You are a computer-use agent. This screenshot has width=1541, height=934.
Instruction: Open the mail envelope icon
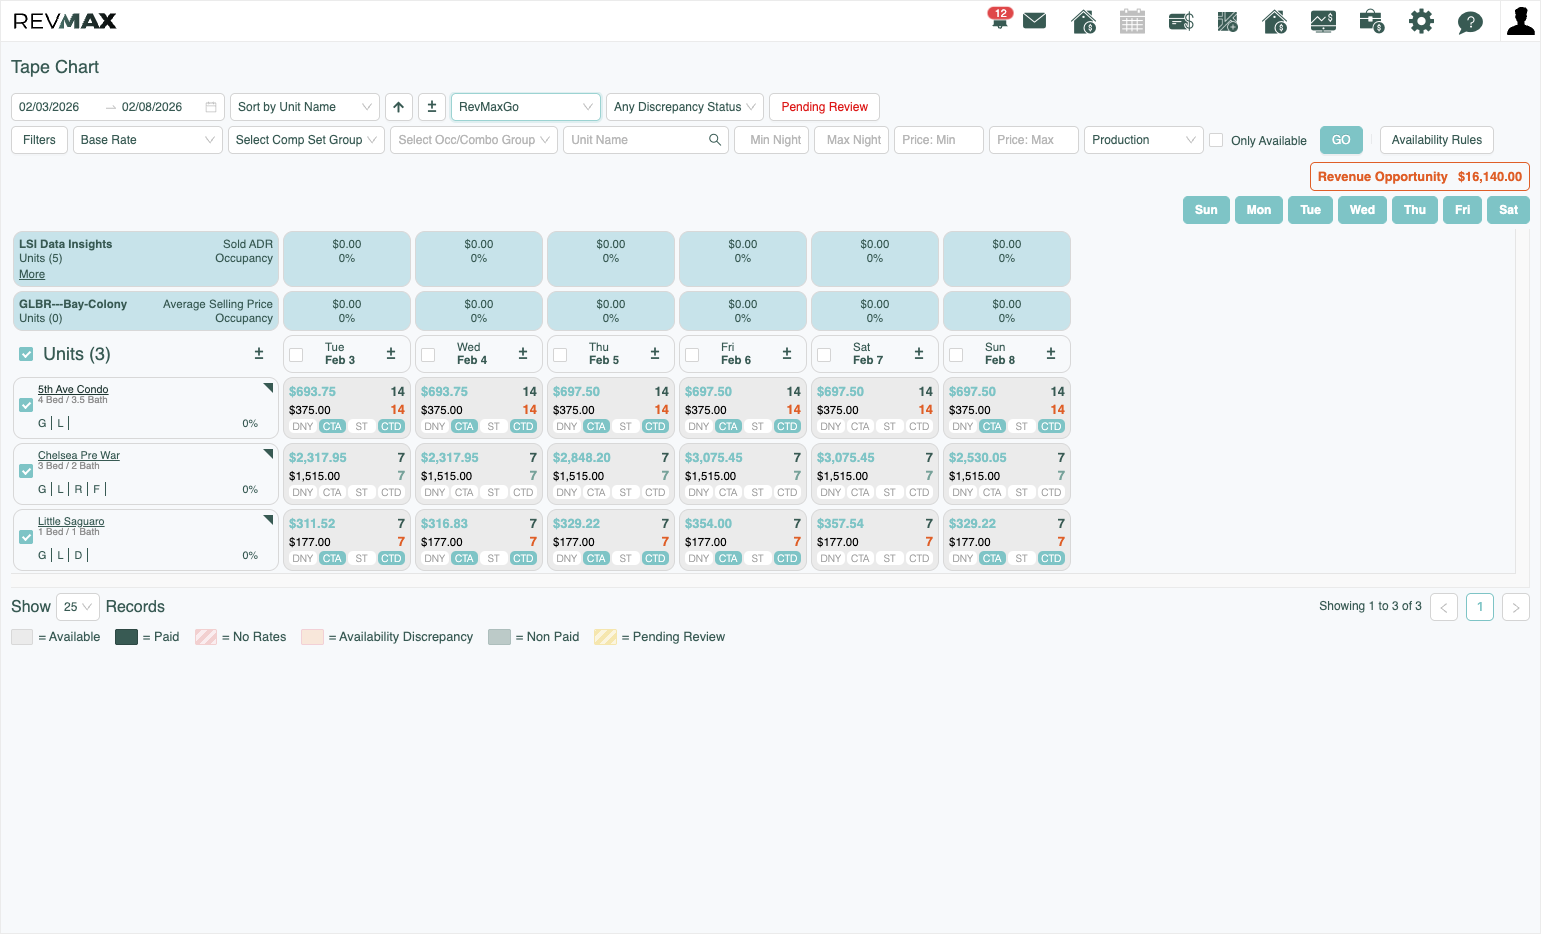pyautogui.click(x=1035, y=21)
